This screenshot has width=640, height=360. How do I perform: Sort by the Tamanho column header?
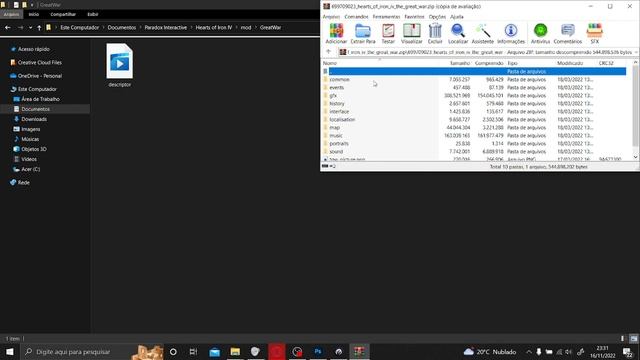click(459, 63)
